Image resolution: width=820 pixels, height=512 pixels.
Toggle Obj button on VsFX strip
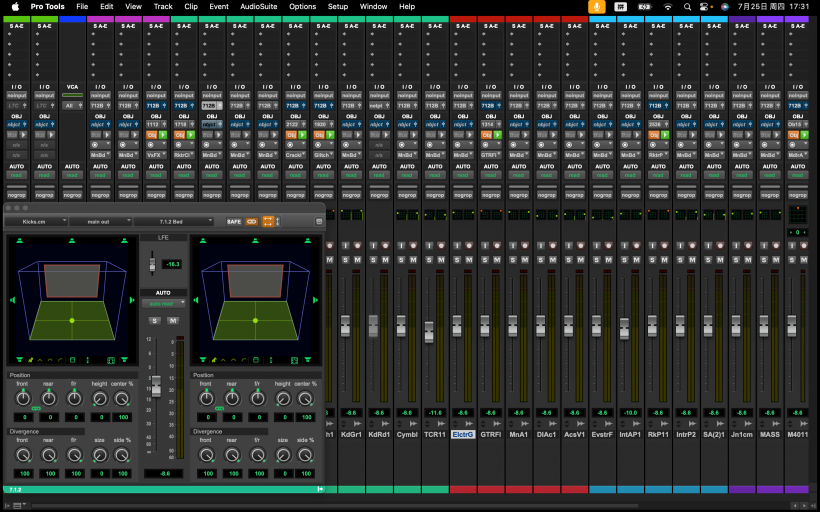152,135
